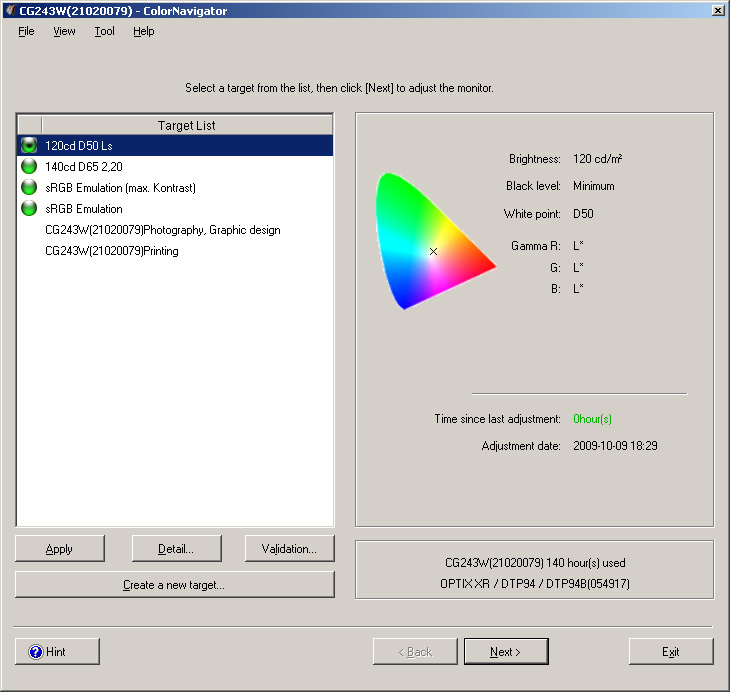The height and width of the screenshot is (692, 730).
Task: Click the Black level value Minimum
Action: 594,186
